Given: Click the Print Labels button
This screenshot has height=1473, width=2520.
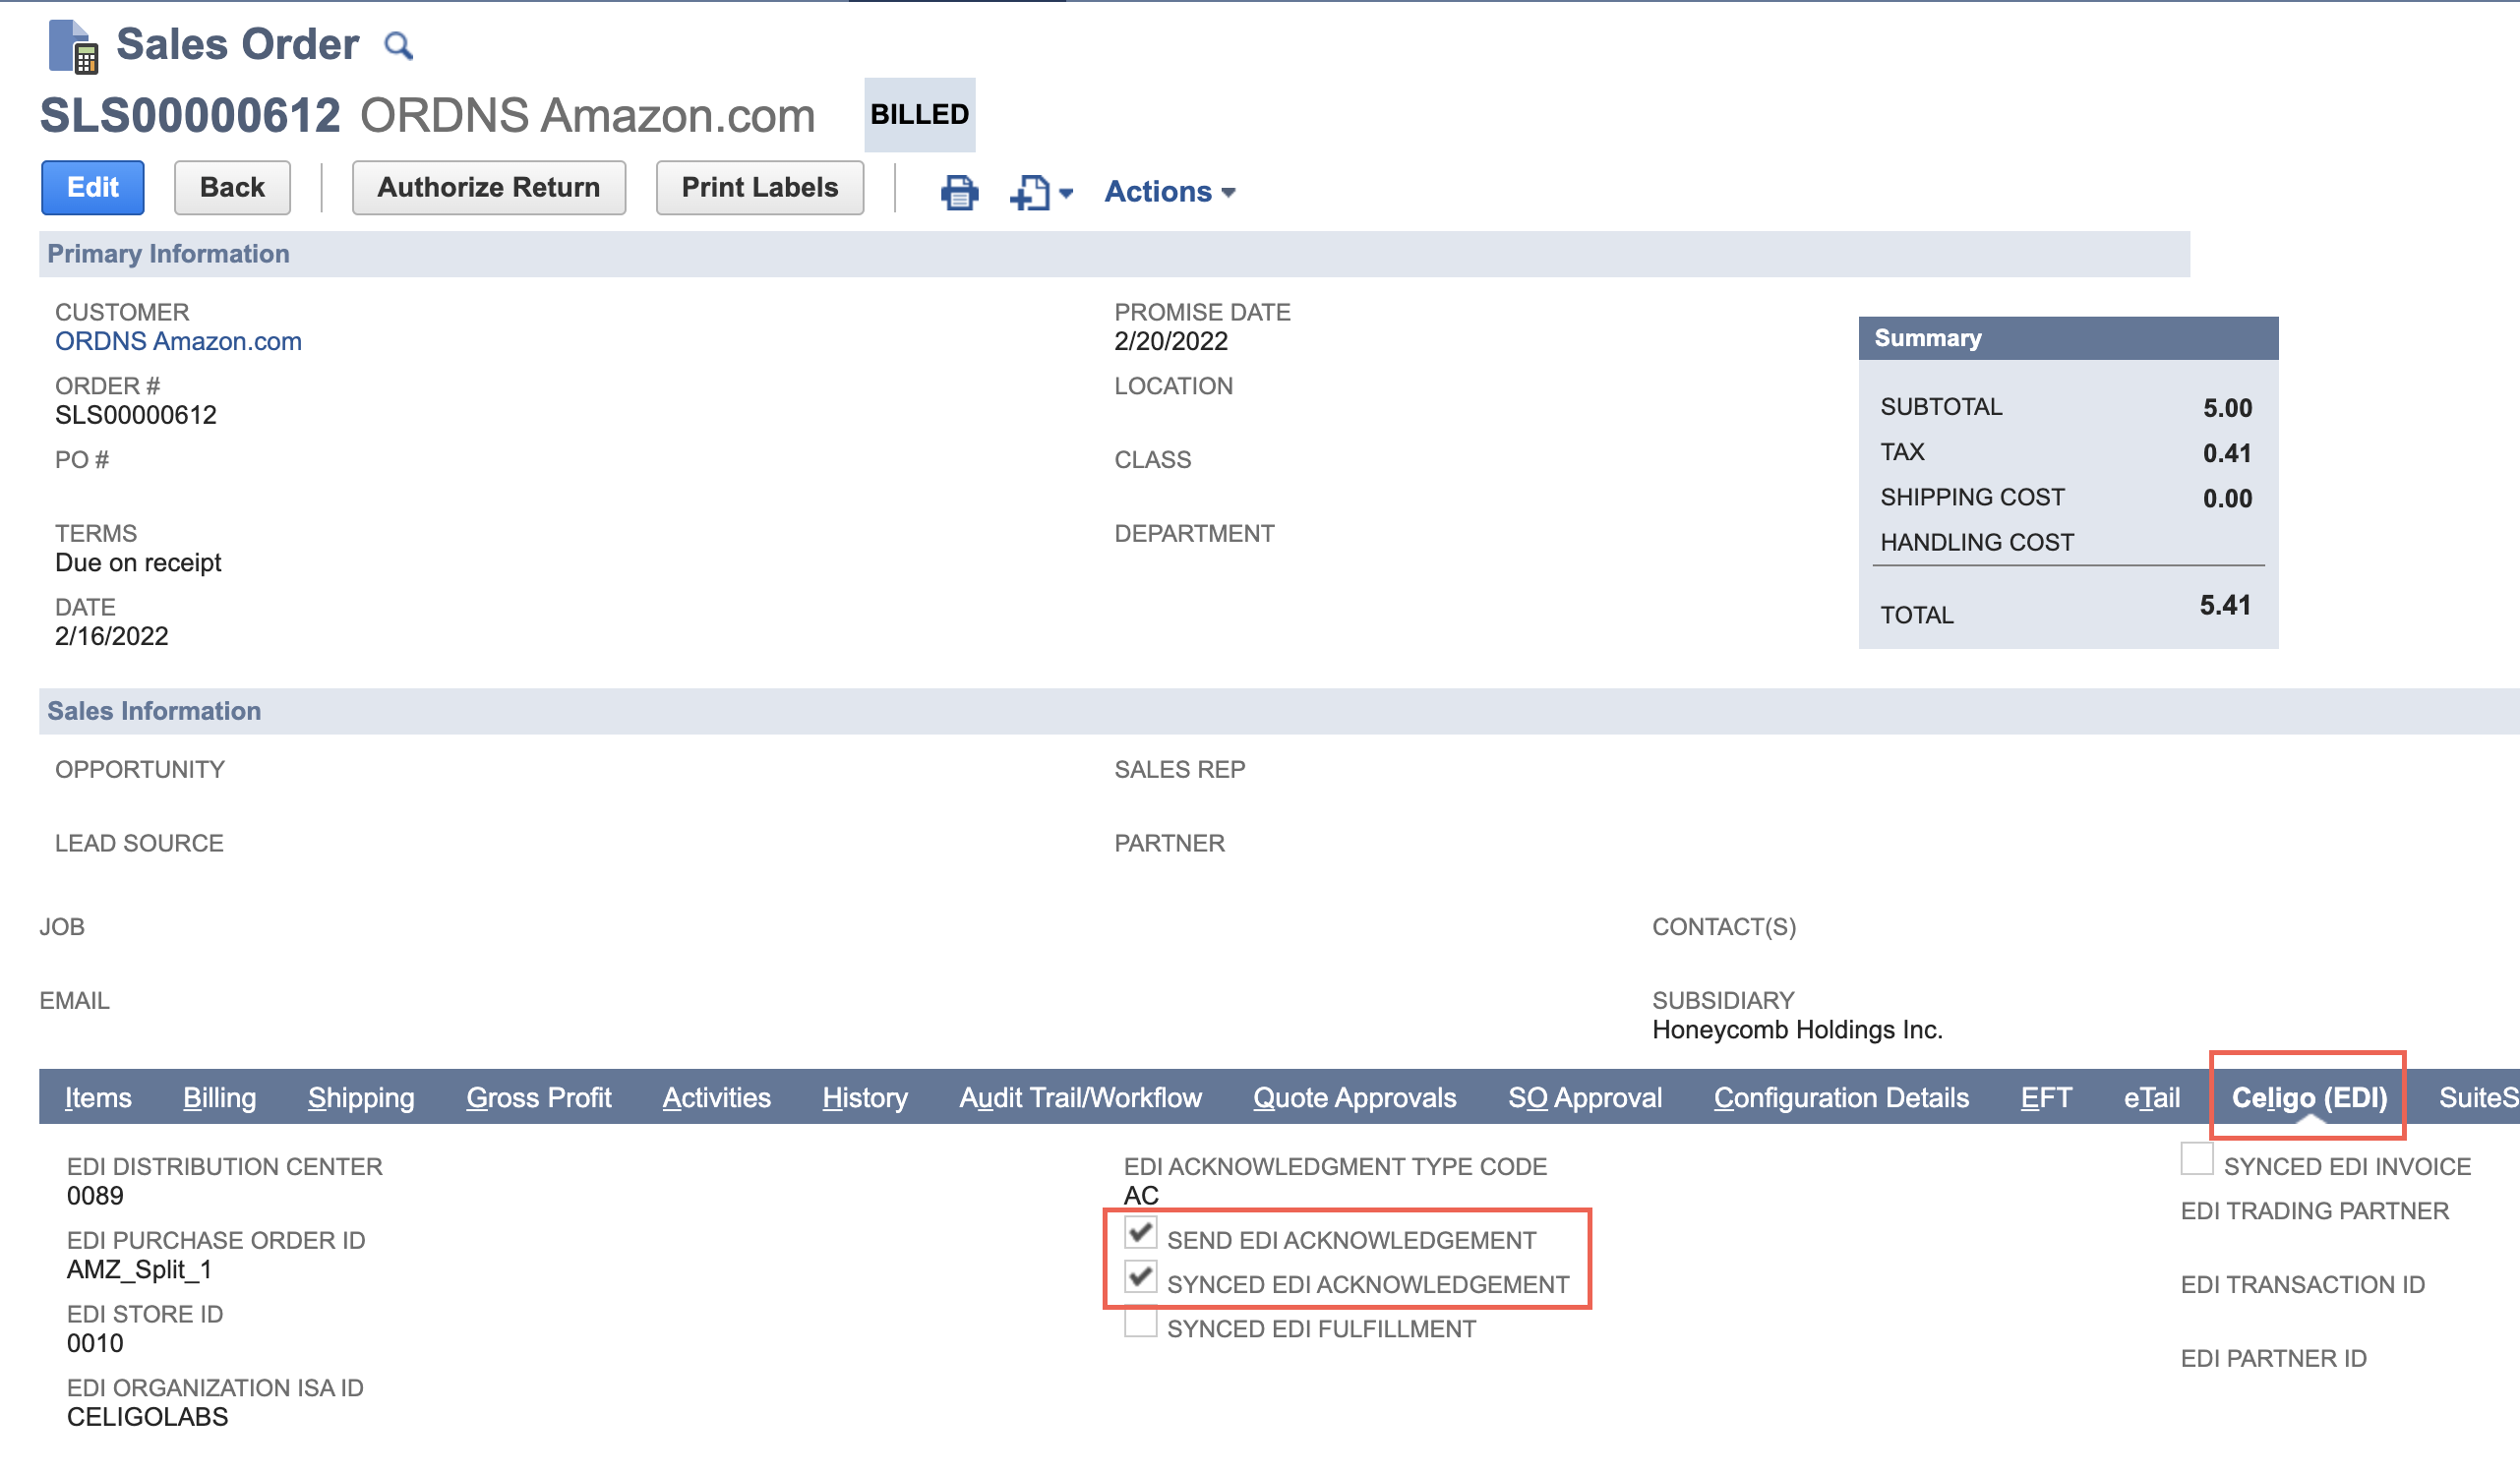Looking at the screenshot, I should (x=760, y=187).
